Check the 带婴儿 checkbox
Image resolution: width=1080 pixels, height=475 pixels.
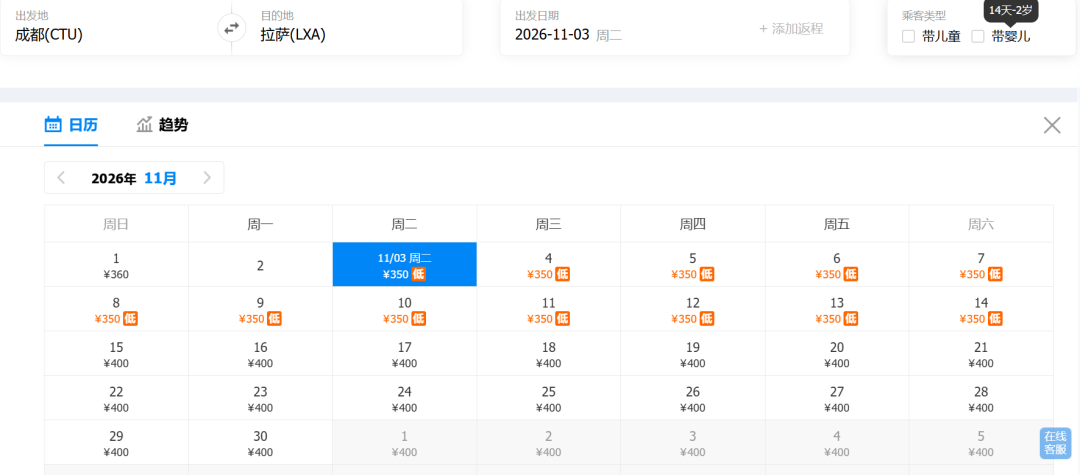coord(978,36)
